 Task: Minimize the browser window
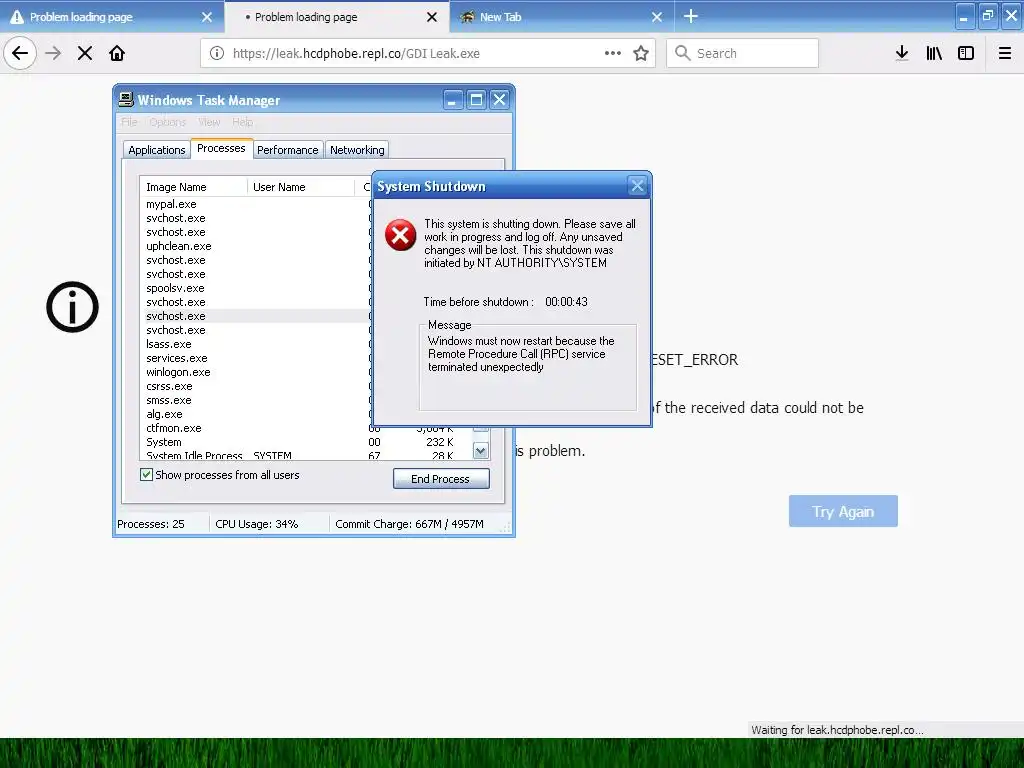965,16
